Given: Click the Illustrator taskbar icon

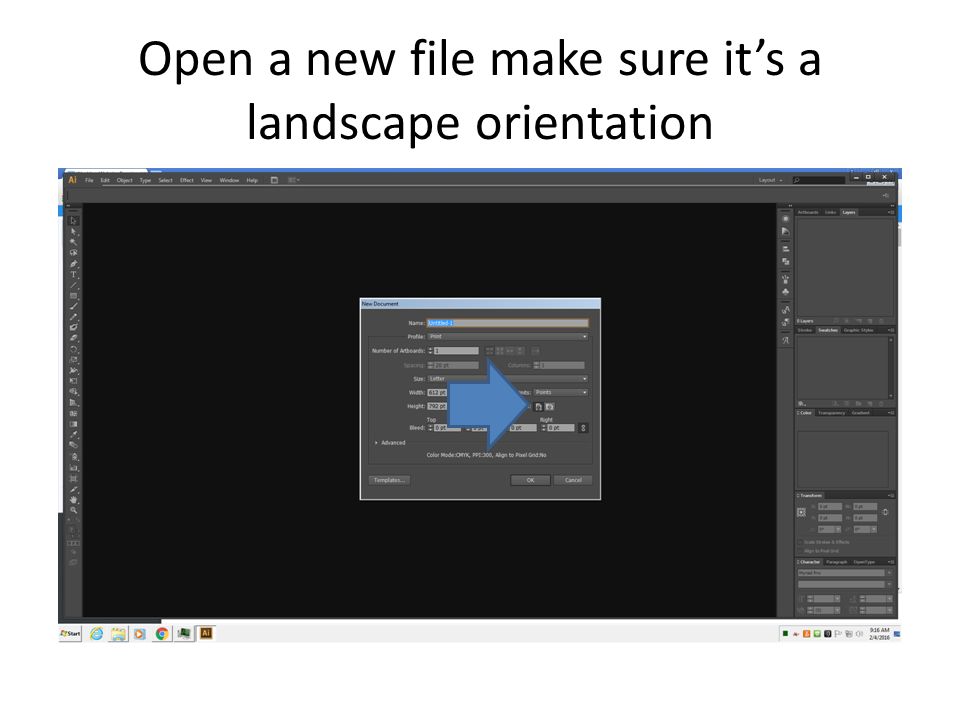Looking at the screenshot, I should pyautogui.click(x=206, y=633).
